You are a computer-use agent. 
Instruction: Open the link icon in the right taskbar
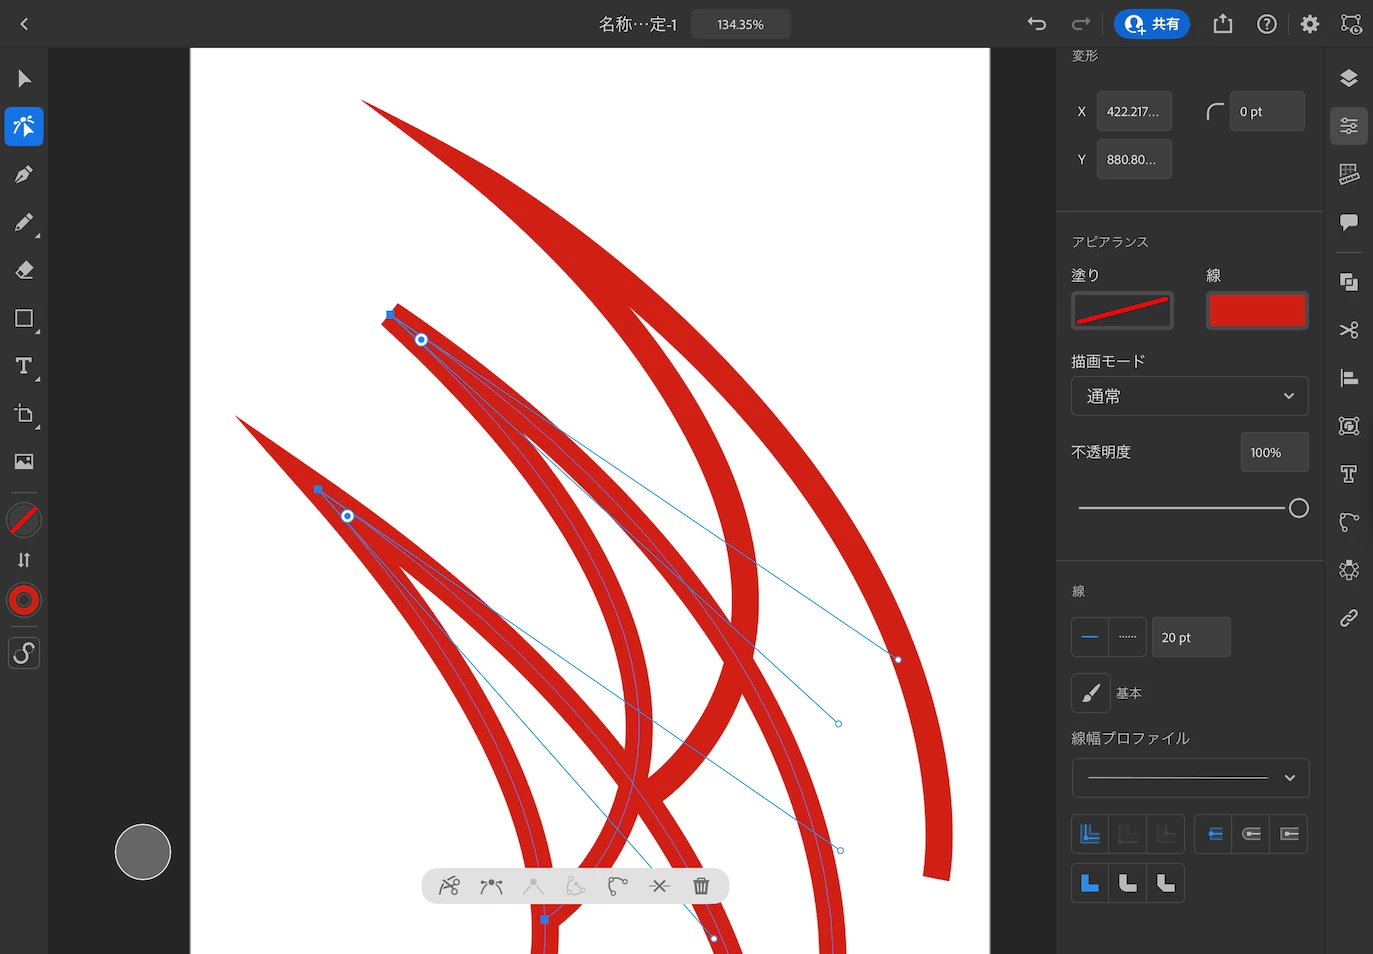pos(1349,618)
